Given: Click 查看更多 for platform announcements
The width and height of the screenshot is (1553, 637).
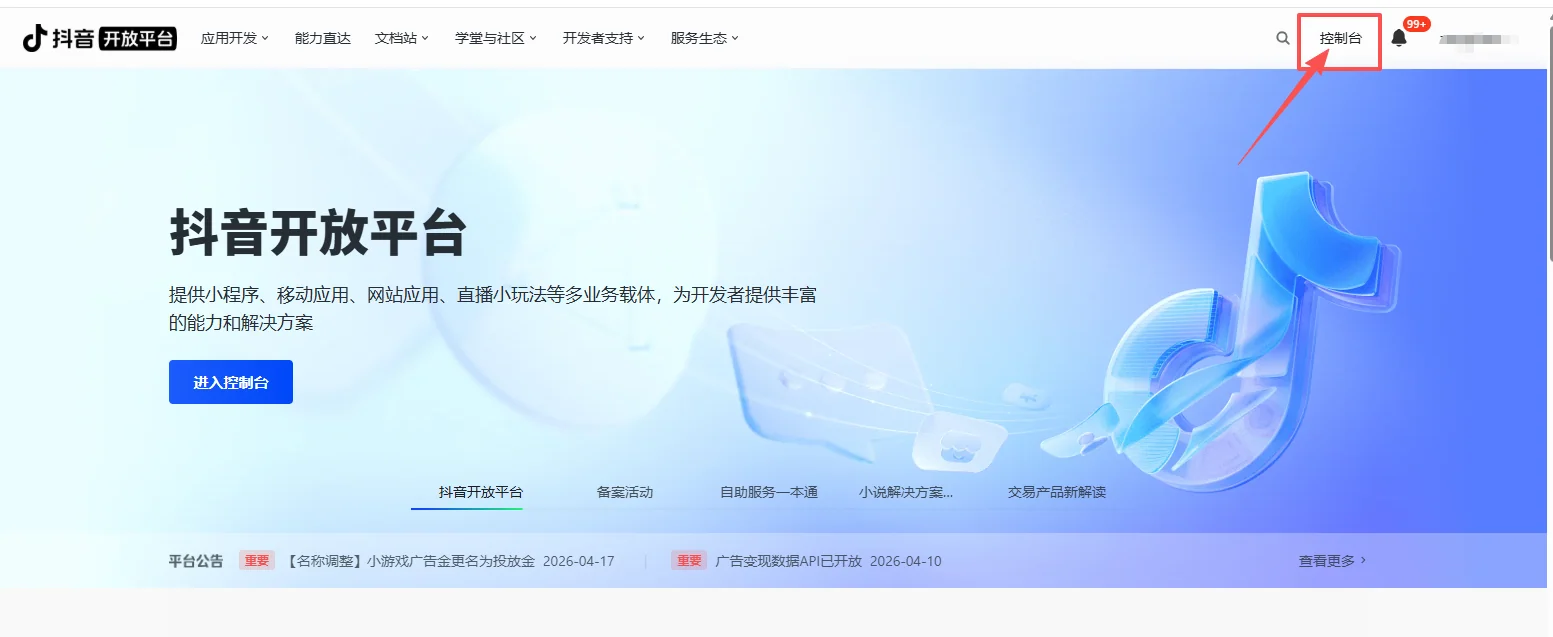Looking at the screenshot, I should (1332, 561).
